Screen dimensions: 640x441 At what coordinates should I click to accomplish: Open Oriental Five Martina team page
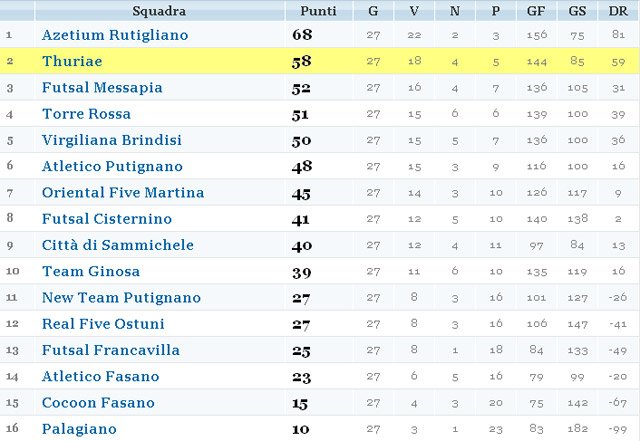click(x=123, y=192)
